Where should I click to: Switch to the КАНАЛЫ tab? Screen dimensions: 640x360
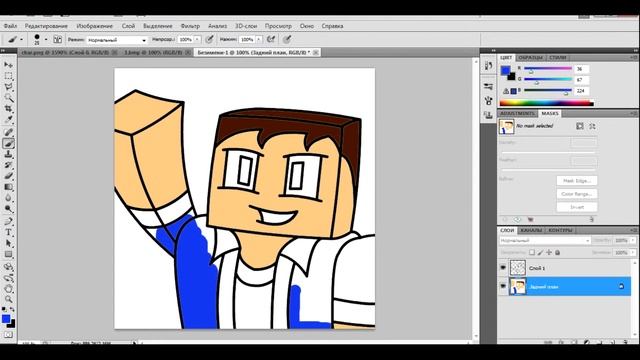coord(531,230)
